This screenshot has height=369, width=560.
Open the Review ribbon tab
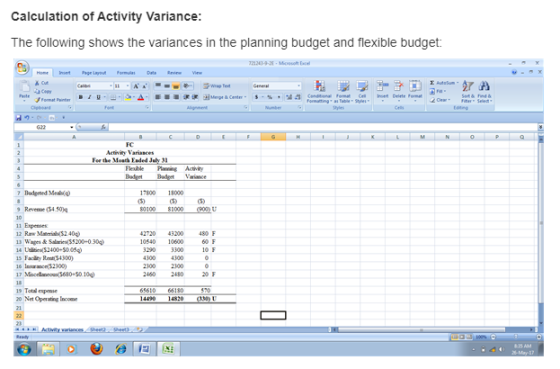(x=174, y=73)
